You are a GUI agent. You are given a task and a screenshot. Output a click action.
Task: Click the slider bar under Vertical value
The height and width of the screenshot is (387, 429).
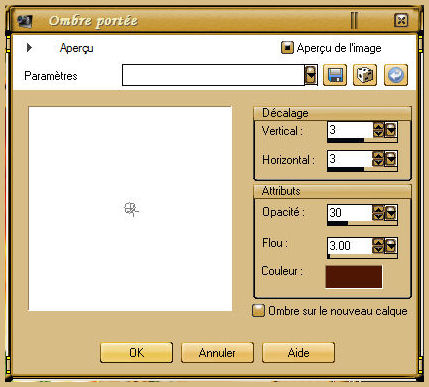tap(362, 140)
